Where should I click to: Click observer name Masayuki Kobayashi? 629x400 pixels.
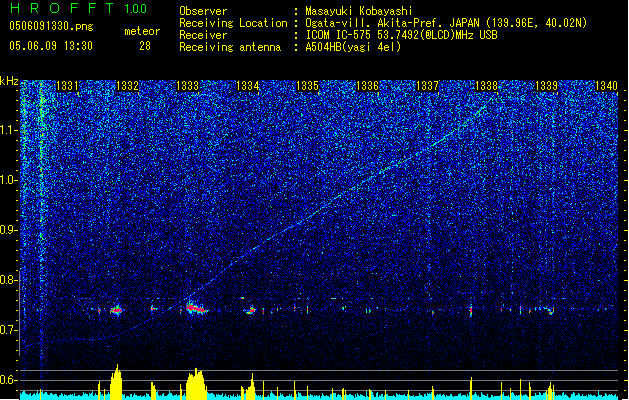(x=359, y=11)
